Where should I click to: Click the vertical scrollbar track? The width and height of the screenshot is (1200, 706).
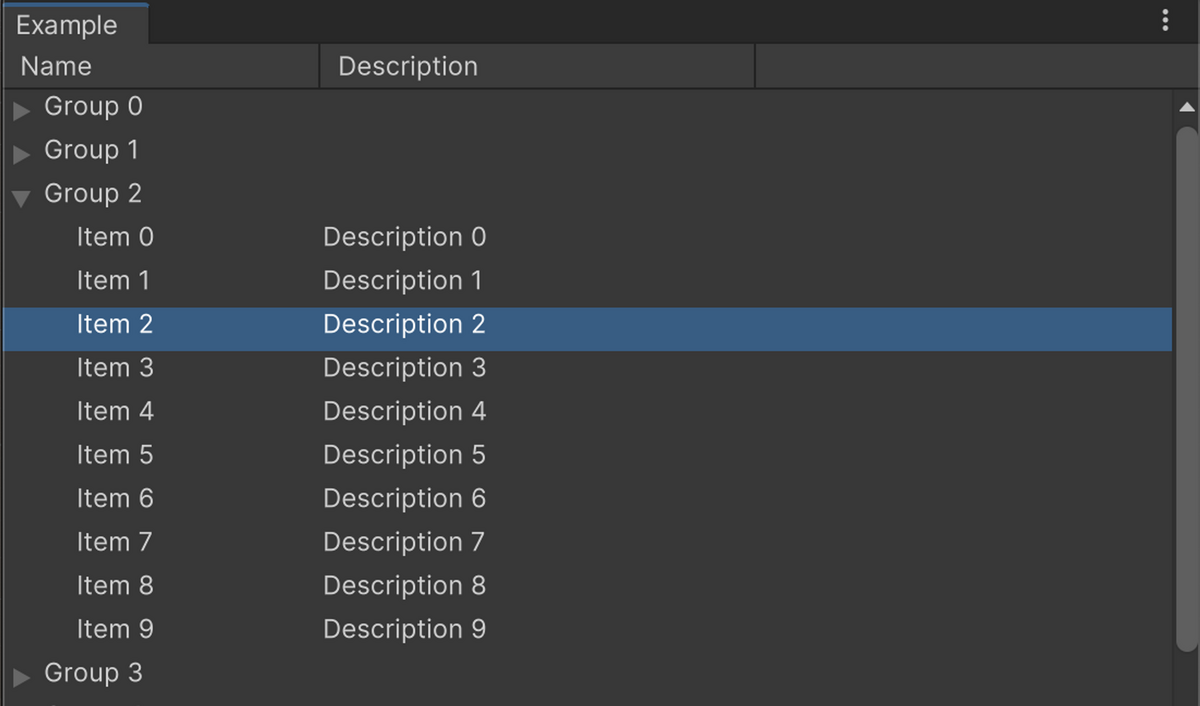point(1186,400)
